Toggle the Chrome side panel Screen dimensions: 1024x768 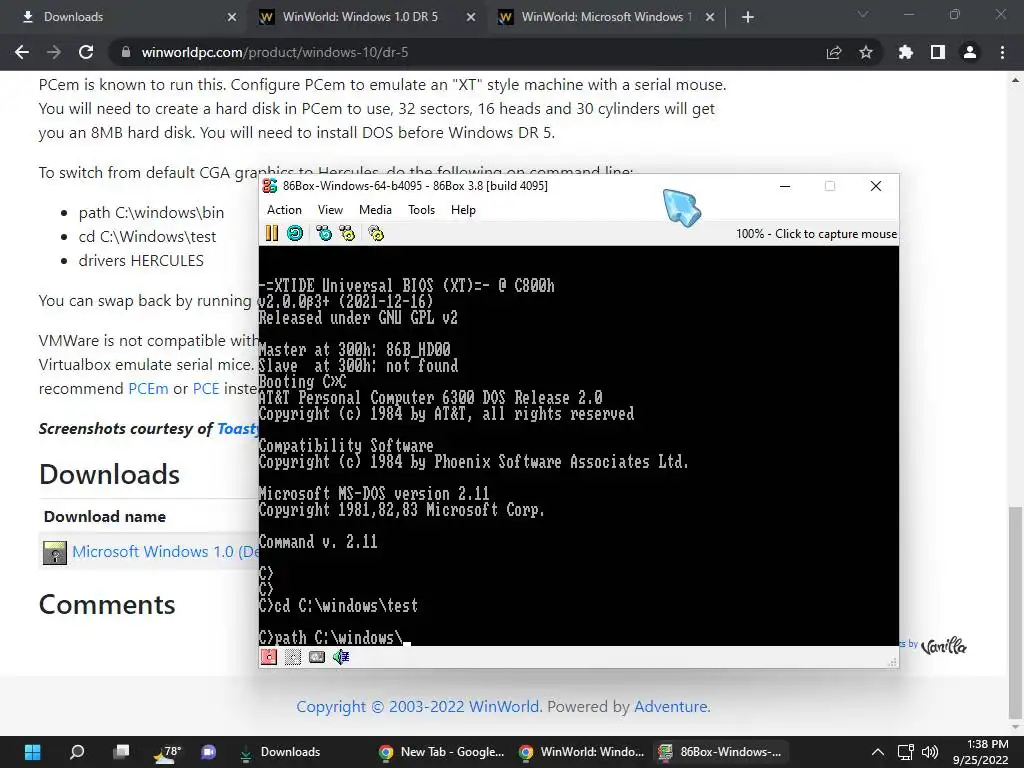938,52
